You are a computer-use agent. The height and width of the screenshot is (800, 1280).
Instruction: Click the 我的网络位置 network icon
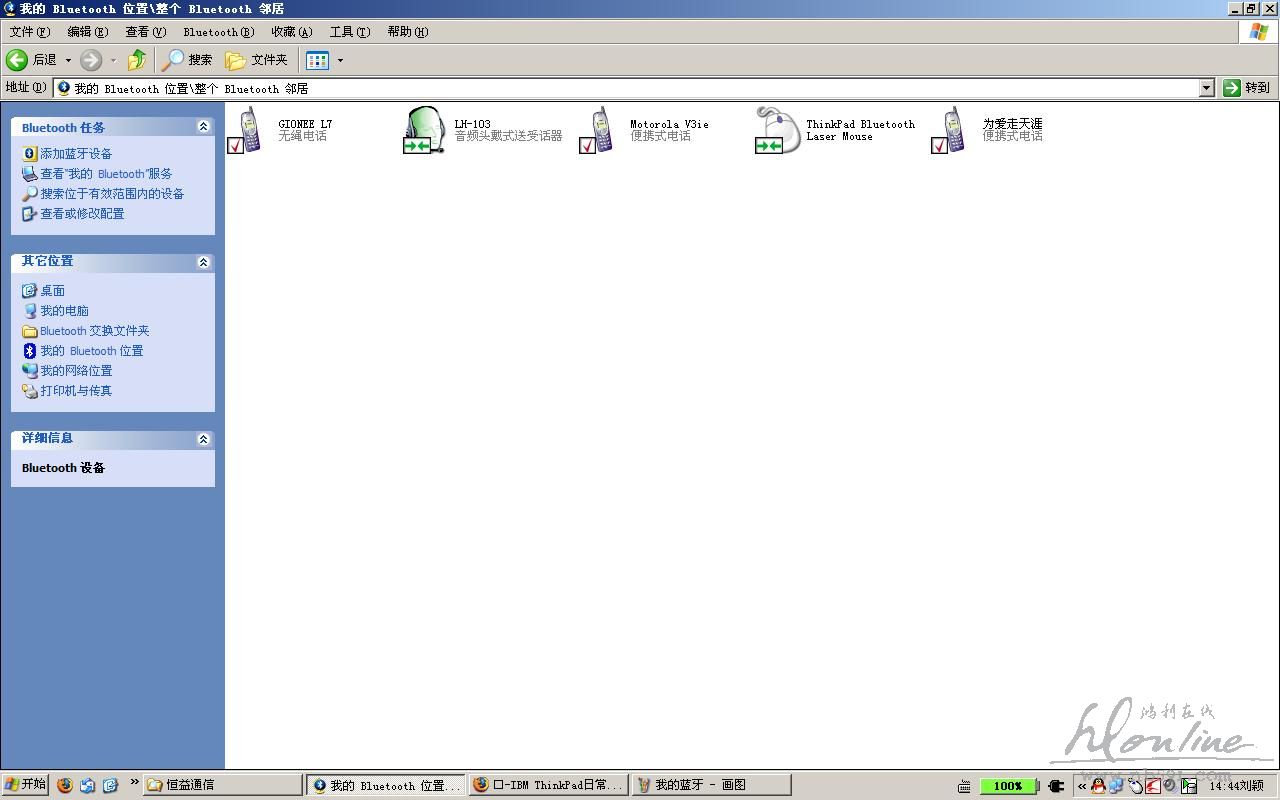pos(30,371)
